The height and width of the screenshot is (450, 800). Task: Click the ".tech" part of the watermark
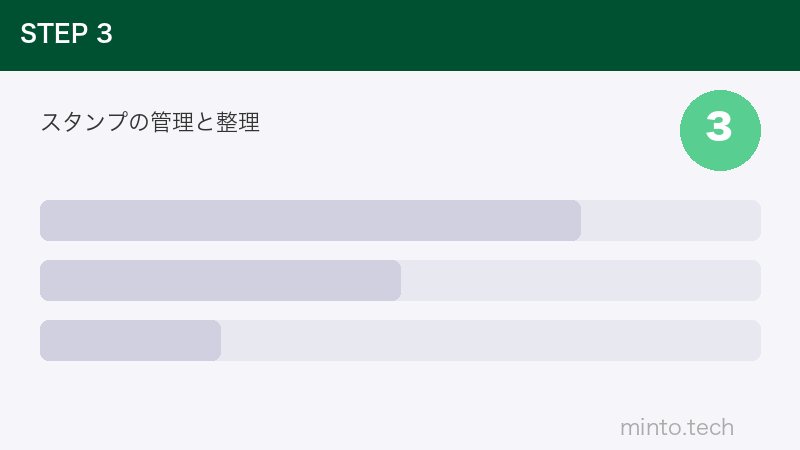point(712,428)
